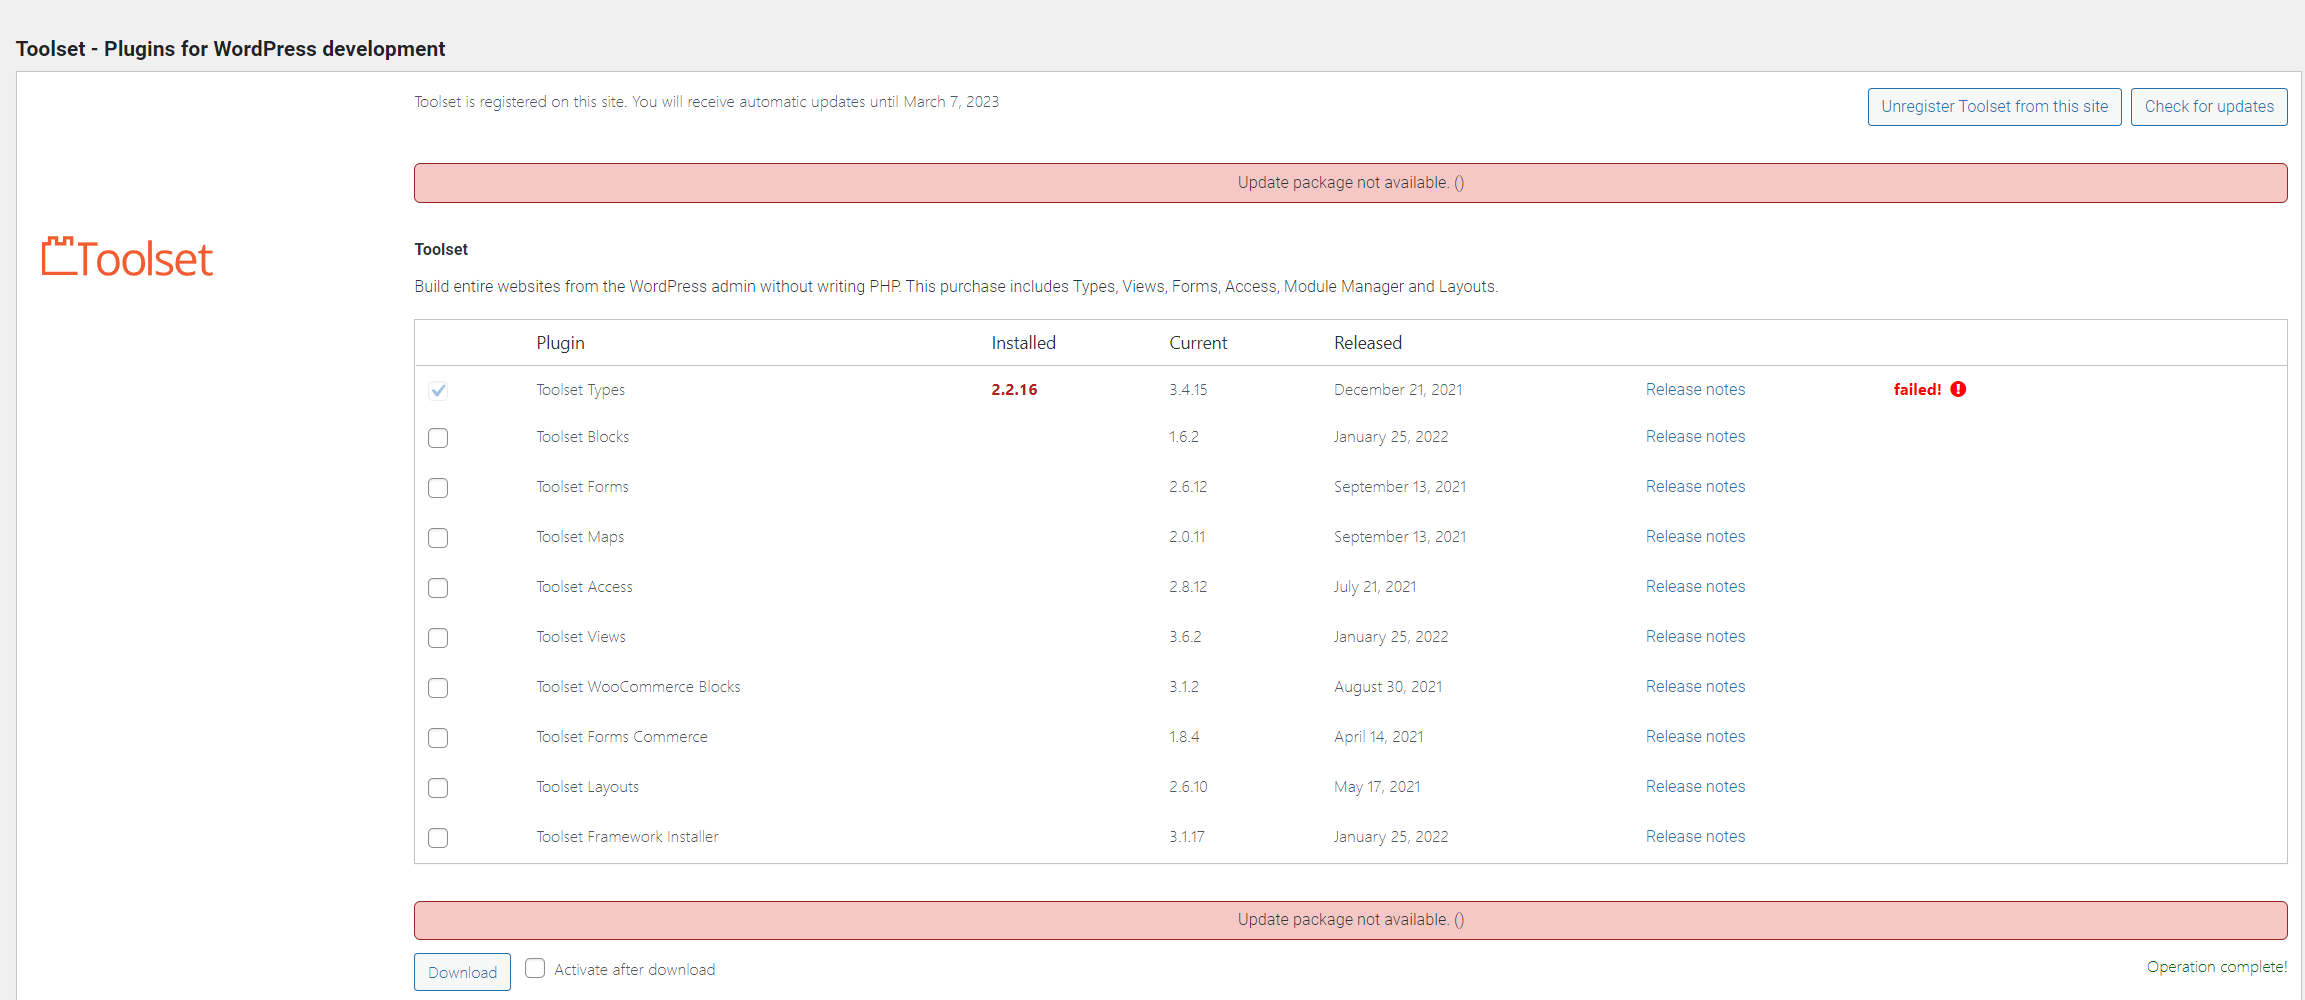Tick the Toolset Maps checkbox

click(438, 538)
